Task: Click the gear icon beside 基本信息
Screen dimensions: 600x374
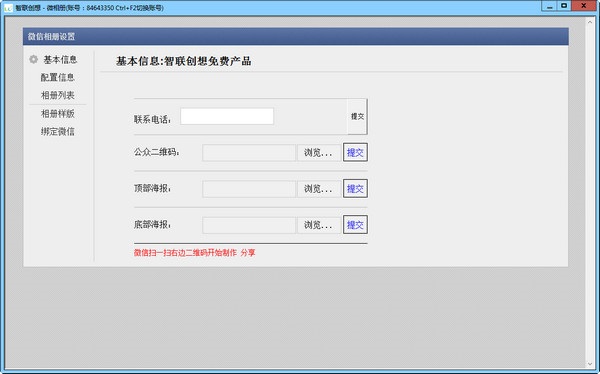Action: pyautogui.click(x=34, y=59)
